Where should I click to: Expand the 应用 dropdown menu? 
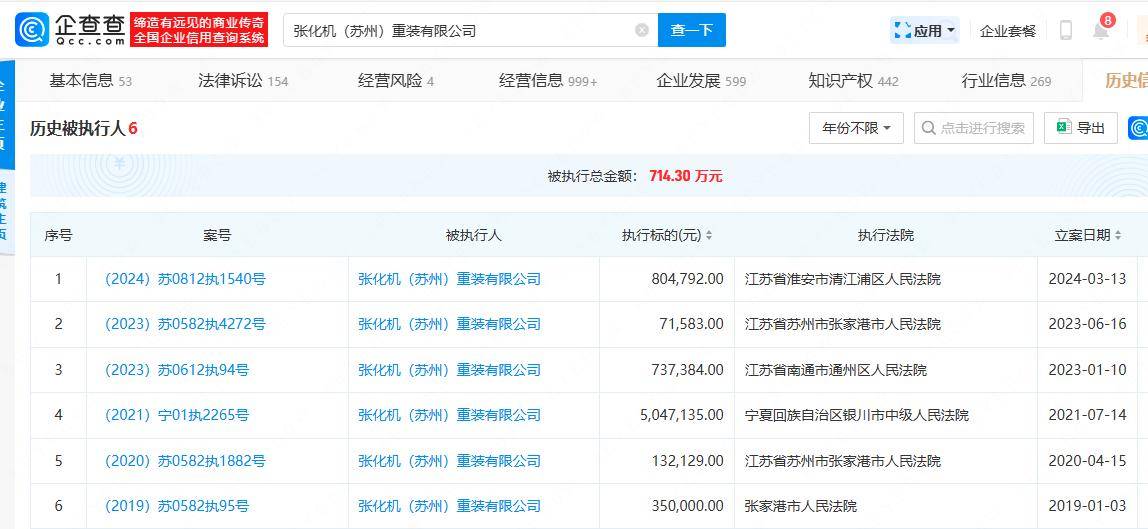click(925, 31)
